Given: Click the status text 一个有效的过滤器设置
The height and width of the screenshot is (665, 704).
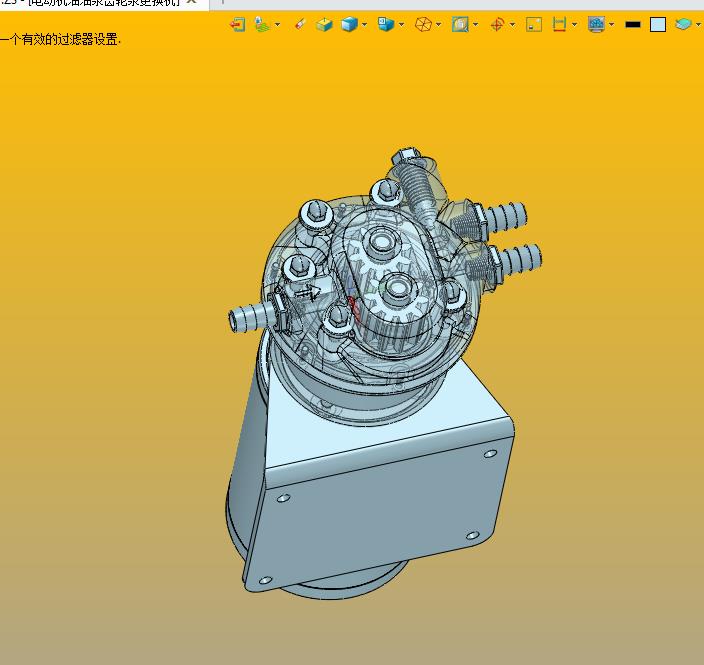Looking at the screenshot, I should coord(60,40).
